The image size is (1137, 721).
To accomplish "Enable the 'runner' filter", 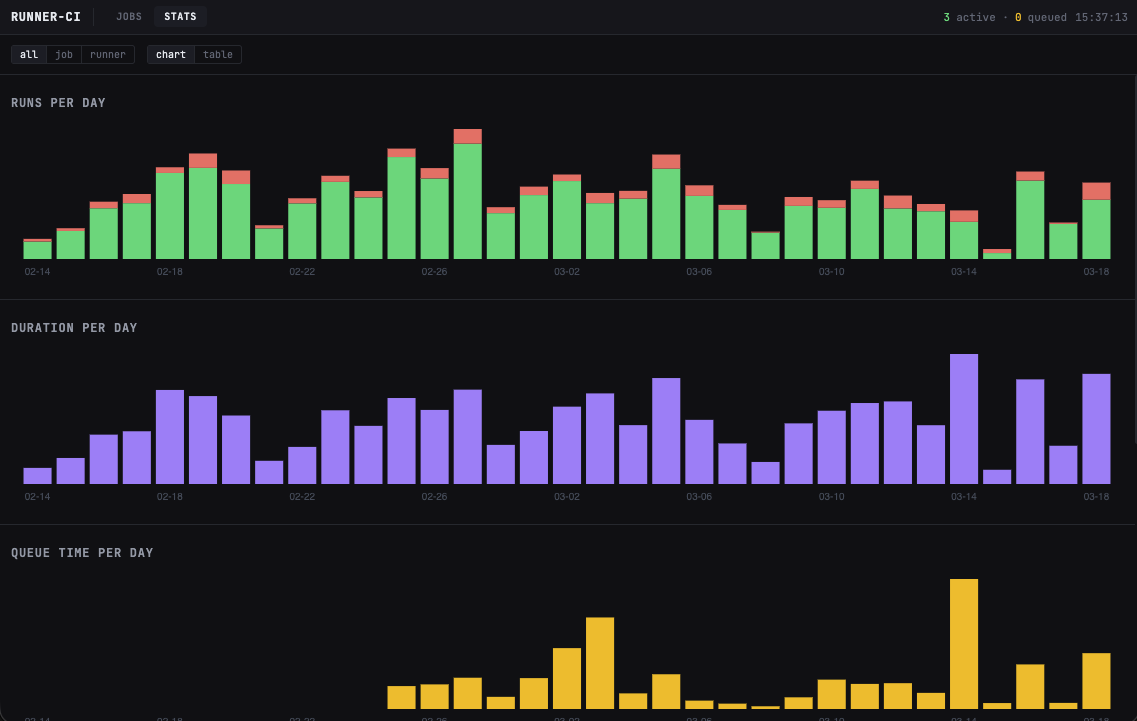I will click(x=106, y=54).
